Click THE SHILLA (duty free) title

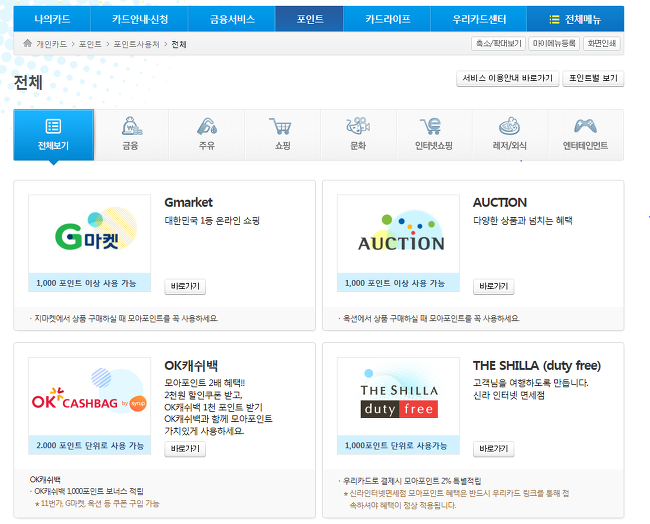tap(537, 366)
